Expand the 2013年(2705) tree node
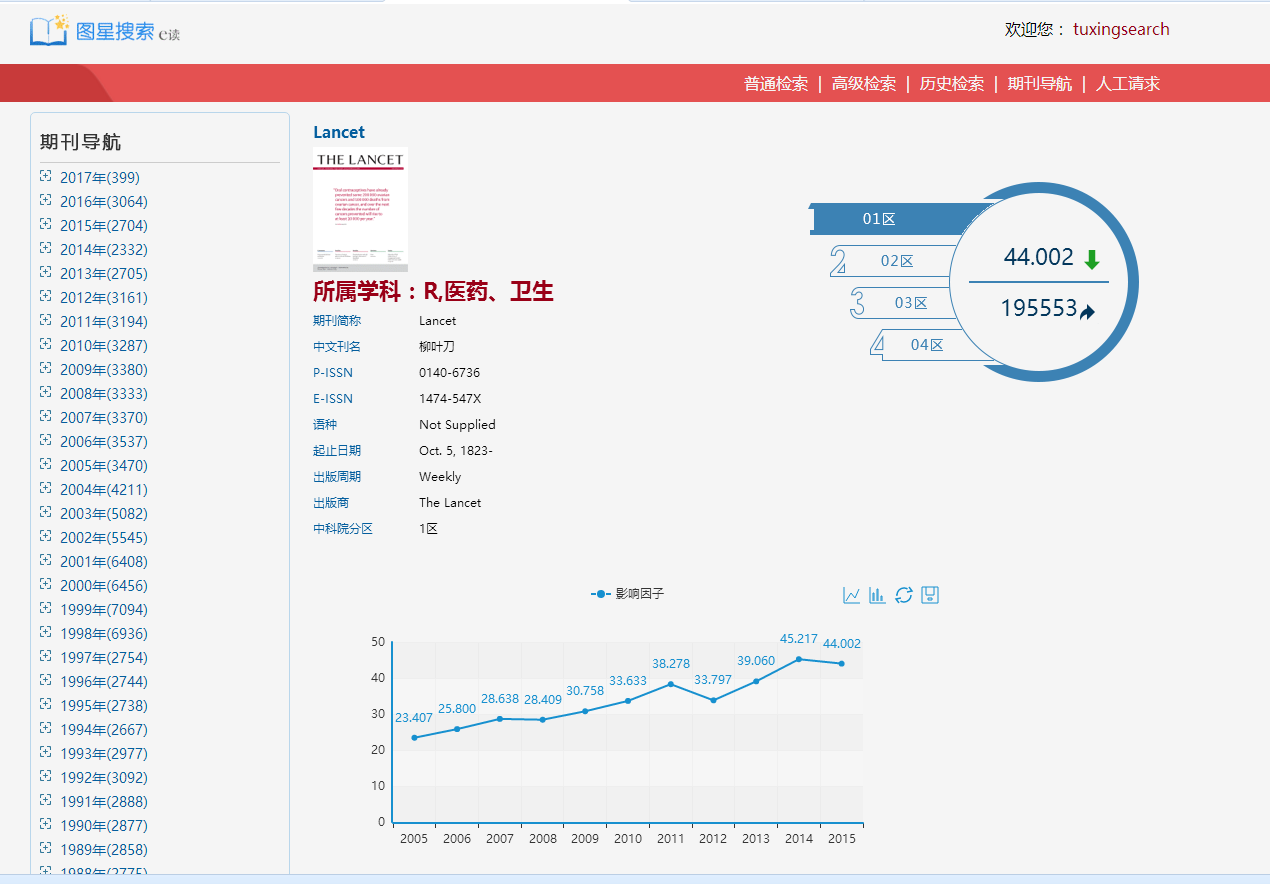Screen dimensions: 1270x884 click(45, 272)
